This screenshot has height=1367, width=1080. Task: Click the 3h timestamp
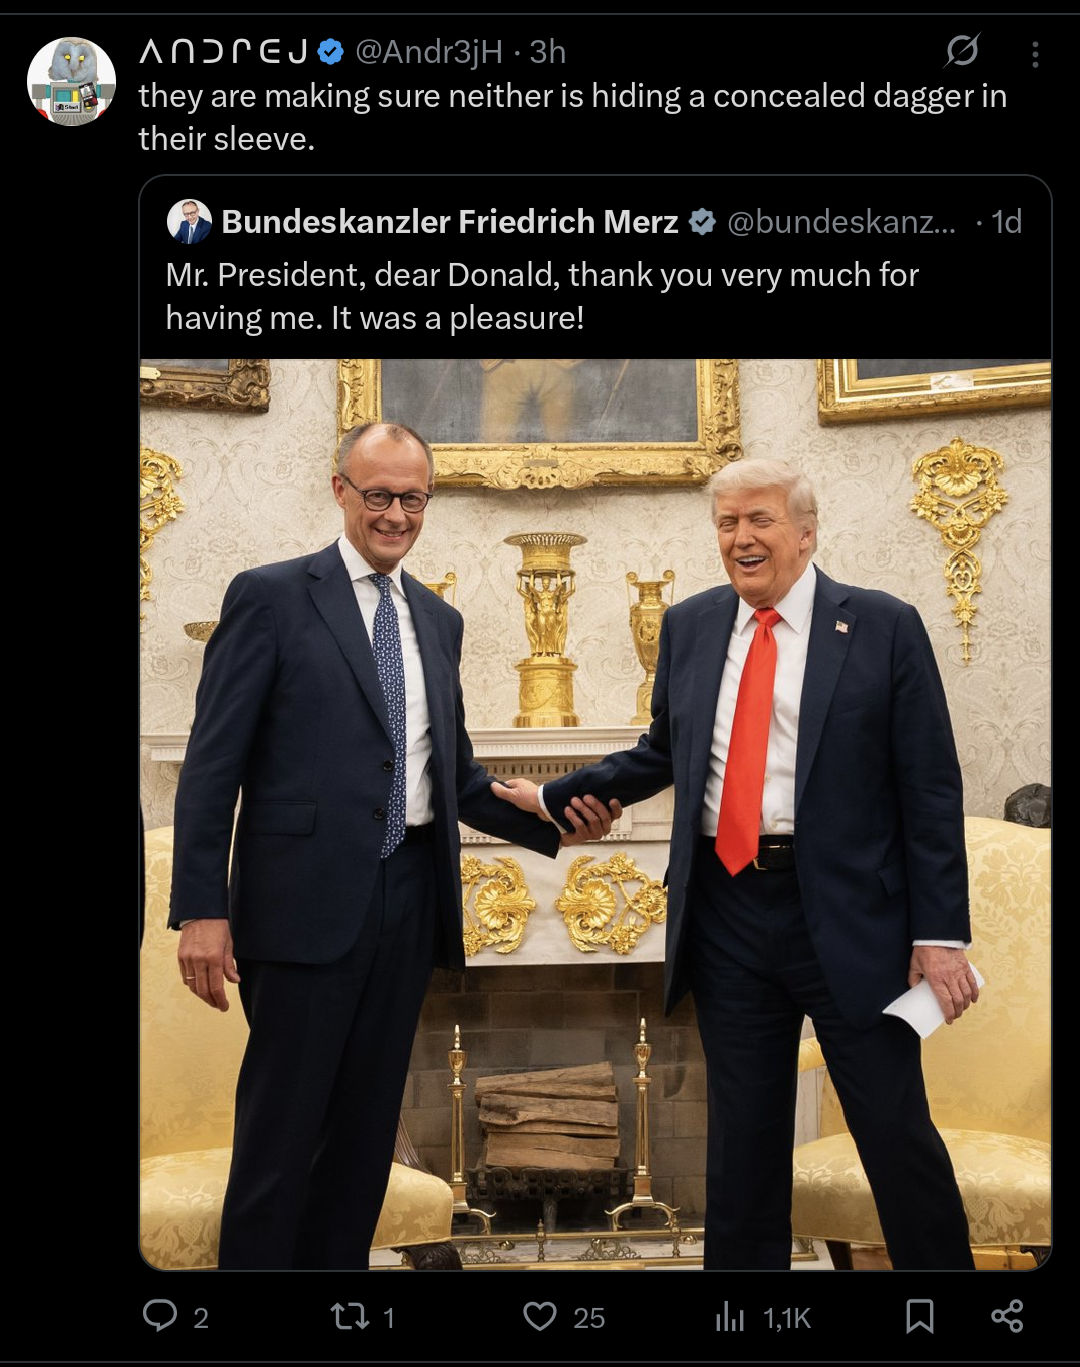[548, 51]
